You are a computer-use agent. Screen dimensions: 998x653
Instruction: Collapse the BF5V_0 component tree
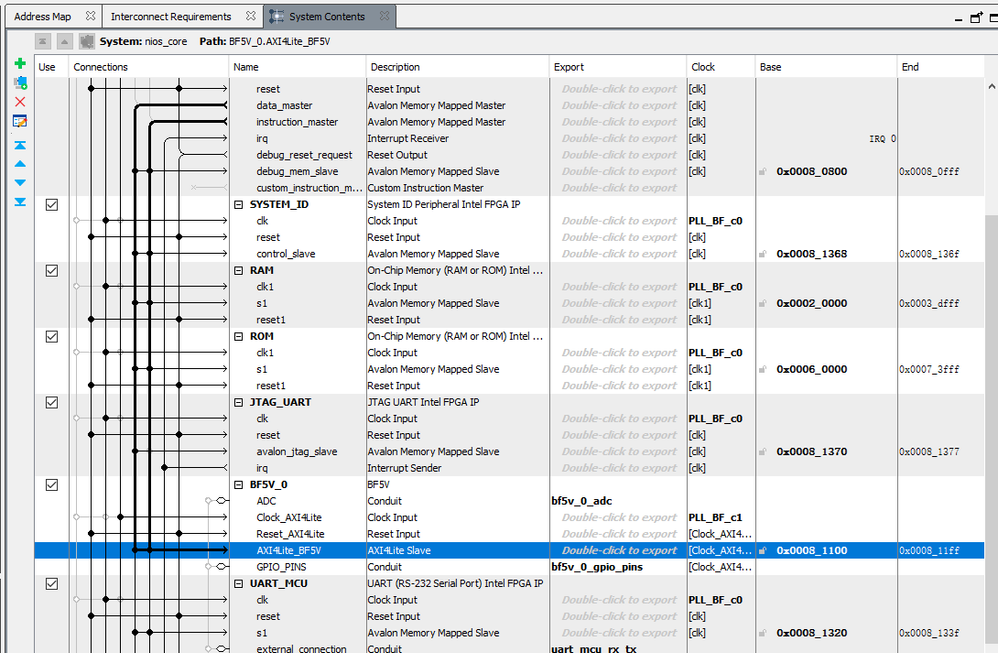coord(239,484)
